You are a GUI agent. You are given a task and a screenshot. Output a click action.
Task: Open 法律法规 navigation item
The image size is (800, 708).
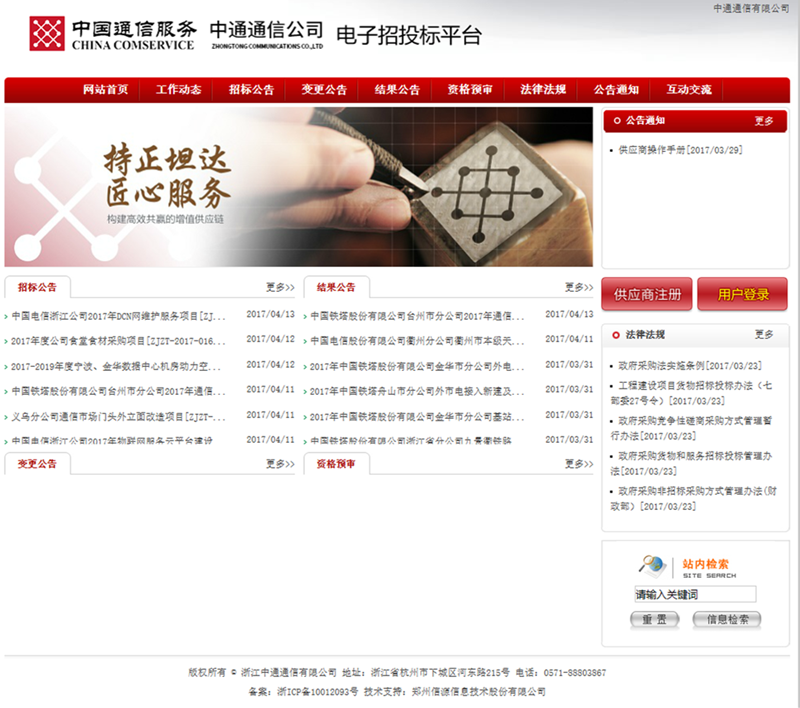[543, 90]
